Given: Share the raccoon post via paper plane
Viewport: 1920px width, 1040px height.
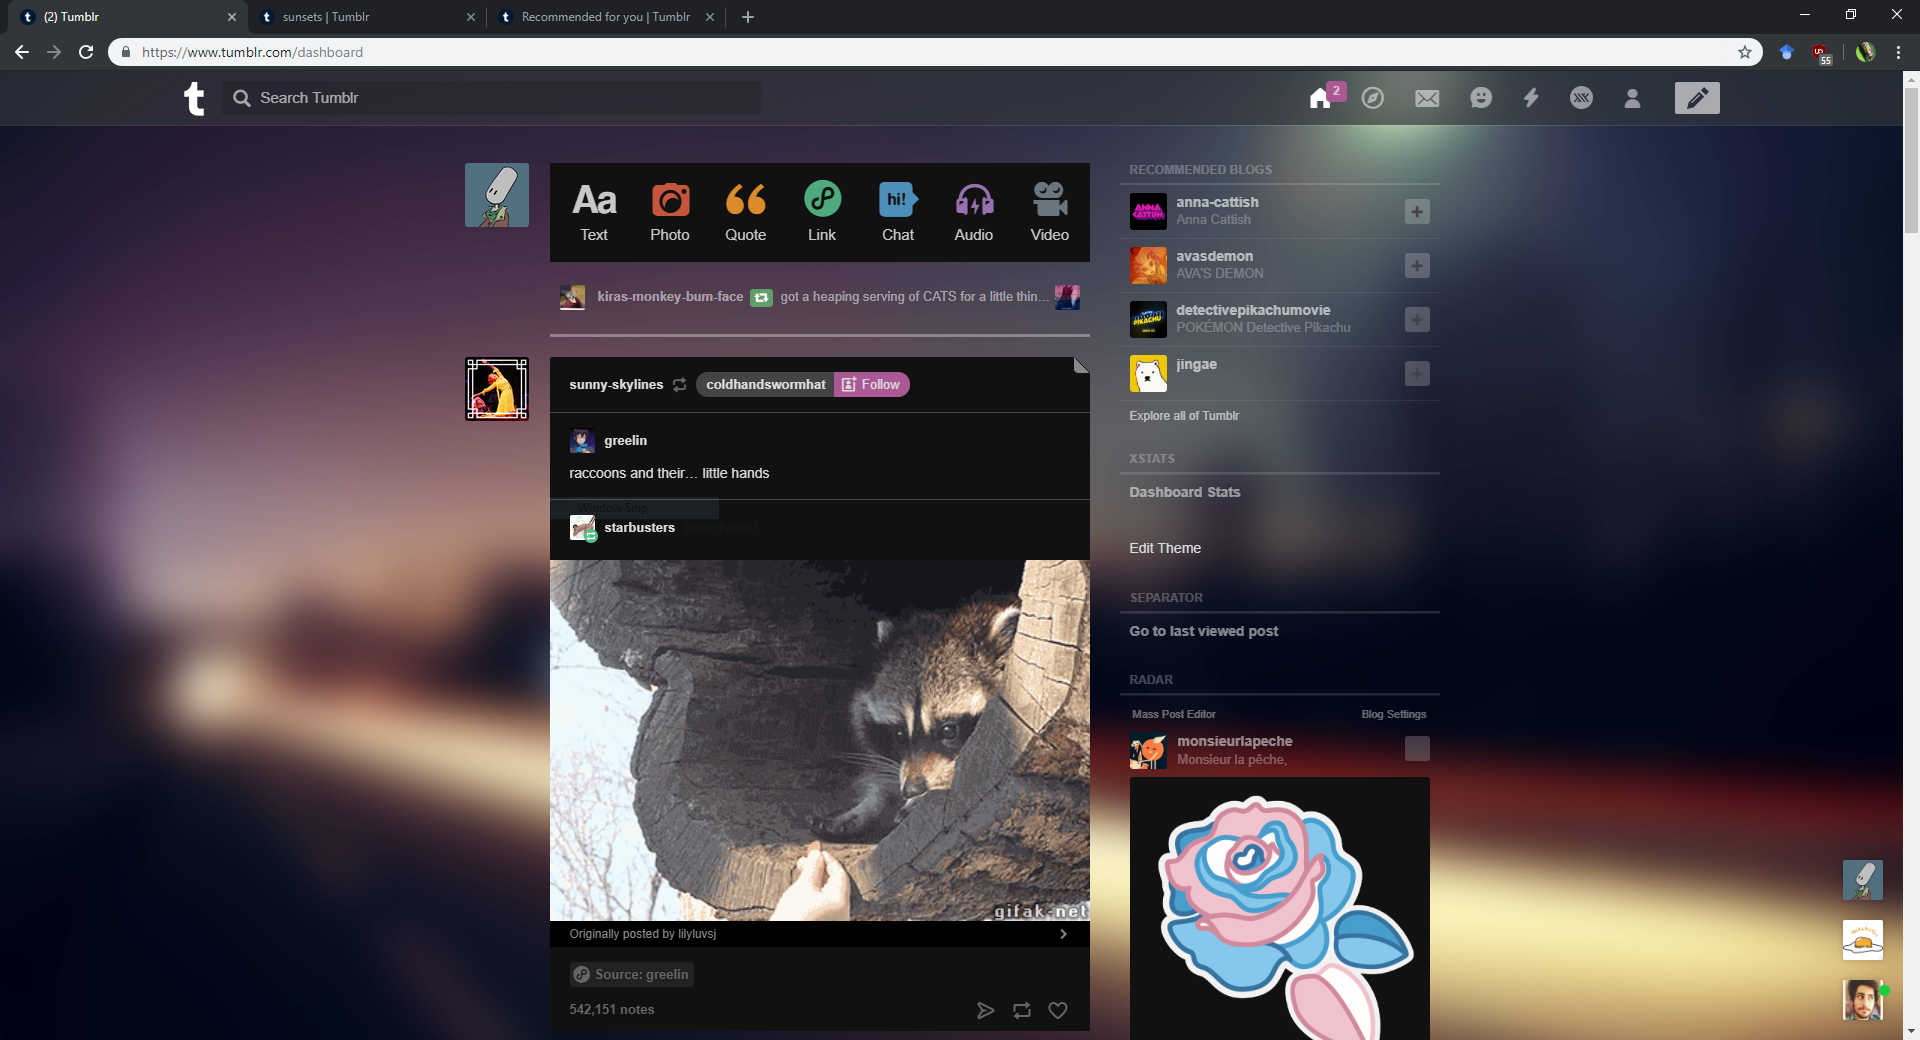Looking at the screenshot, I should point(985,1010).
